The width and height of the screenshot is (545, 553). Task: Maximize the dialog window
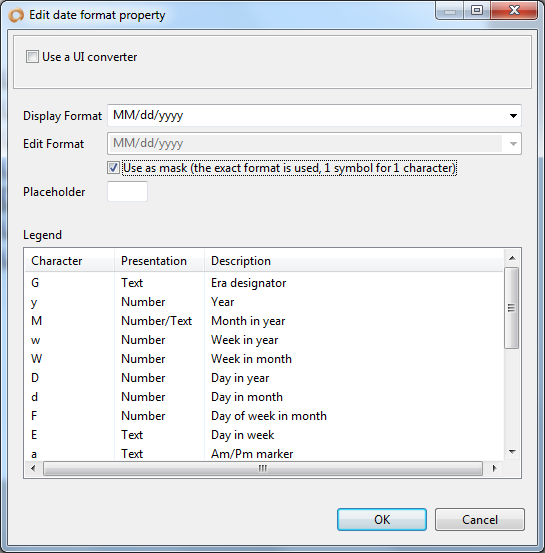[477, 11]
